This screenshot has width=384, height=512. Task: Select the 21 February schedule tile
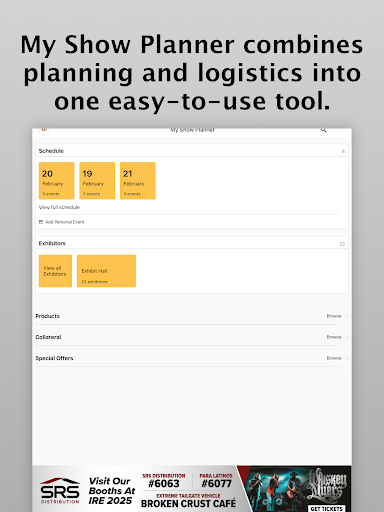point(138,181)
